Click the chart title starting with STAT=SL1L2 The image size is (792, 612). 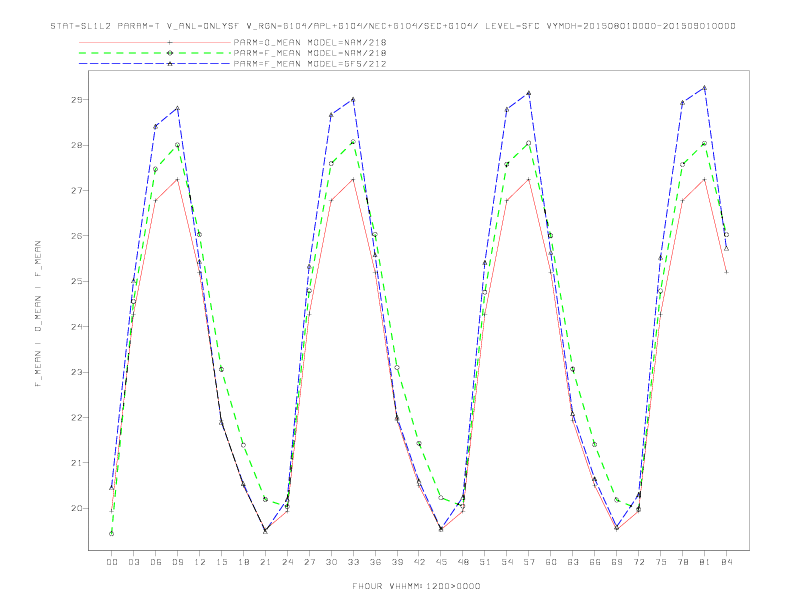(x=393, y=26)
